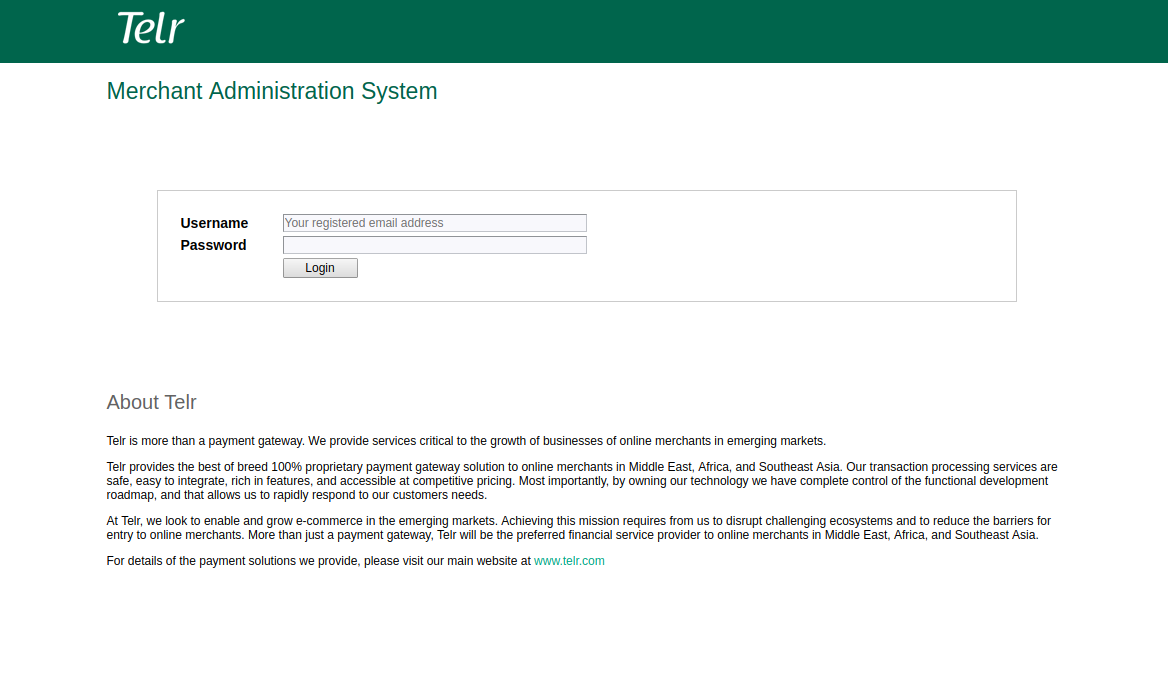Screen dimensions: 1168x680
Task: Click the Login button
Action: pos(320,268)
